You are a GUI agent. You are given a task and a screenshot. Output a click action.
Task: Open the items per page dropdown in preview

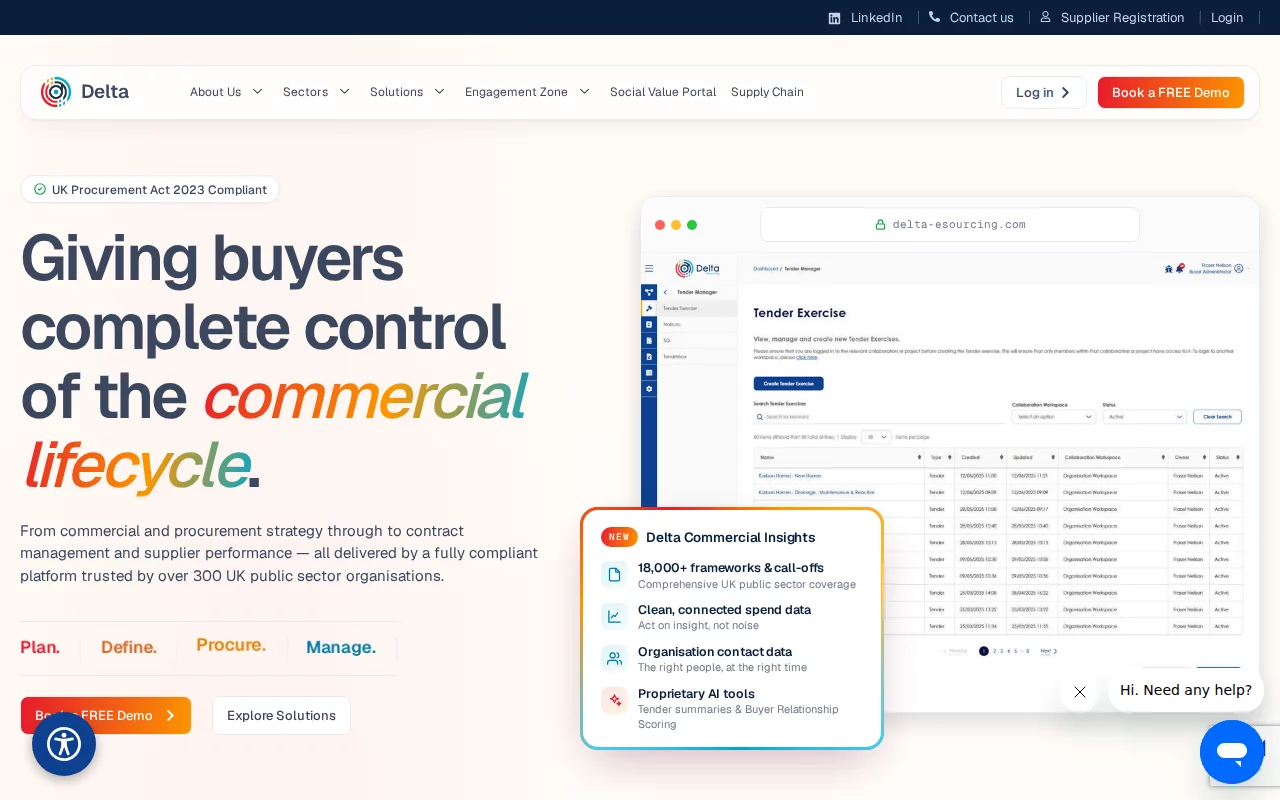click(876, 437)
